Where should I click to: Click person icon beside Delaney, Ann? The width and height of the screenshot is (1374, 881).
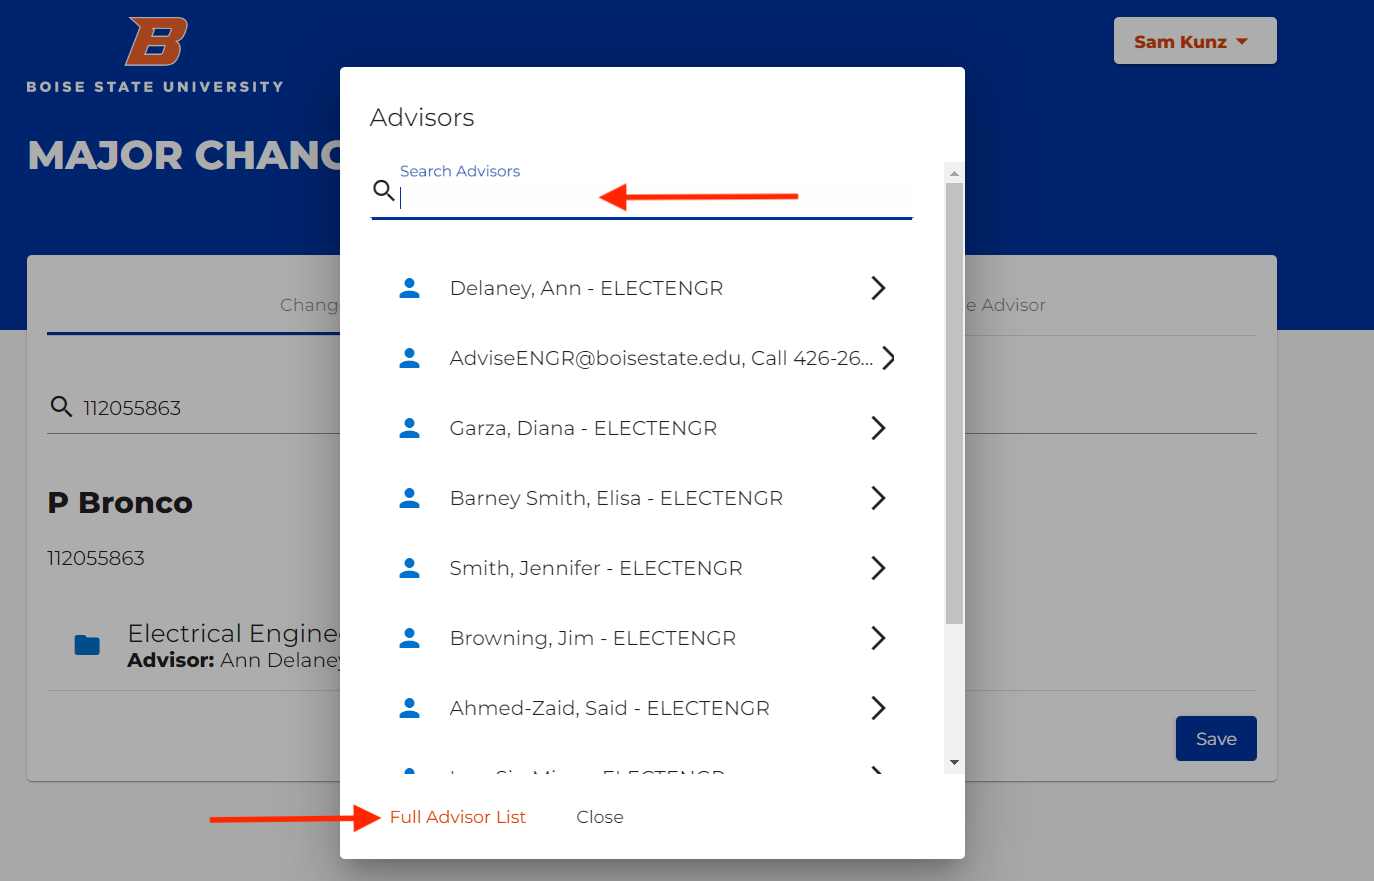410,288
